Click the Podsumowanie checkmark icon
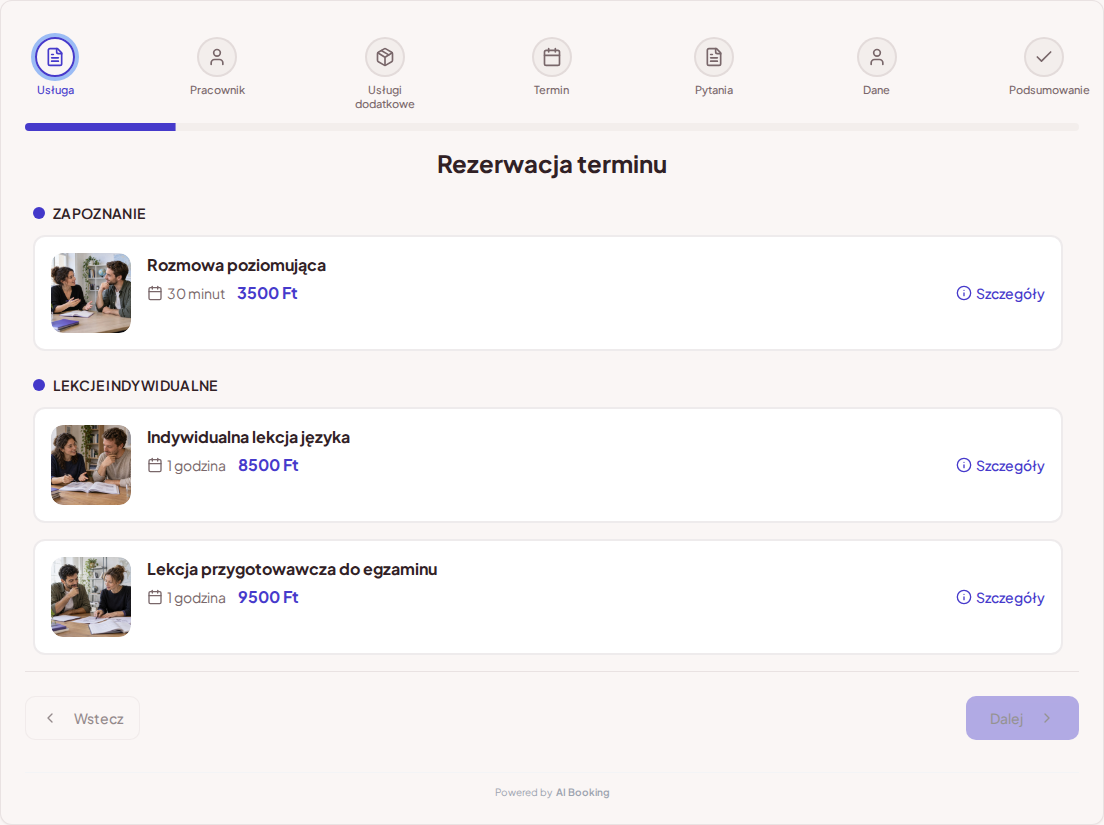Screen dimensions: 1104x825 point(1043,56)
